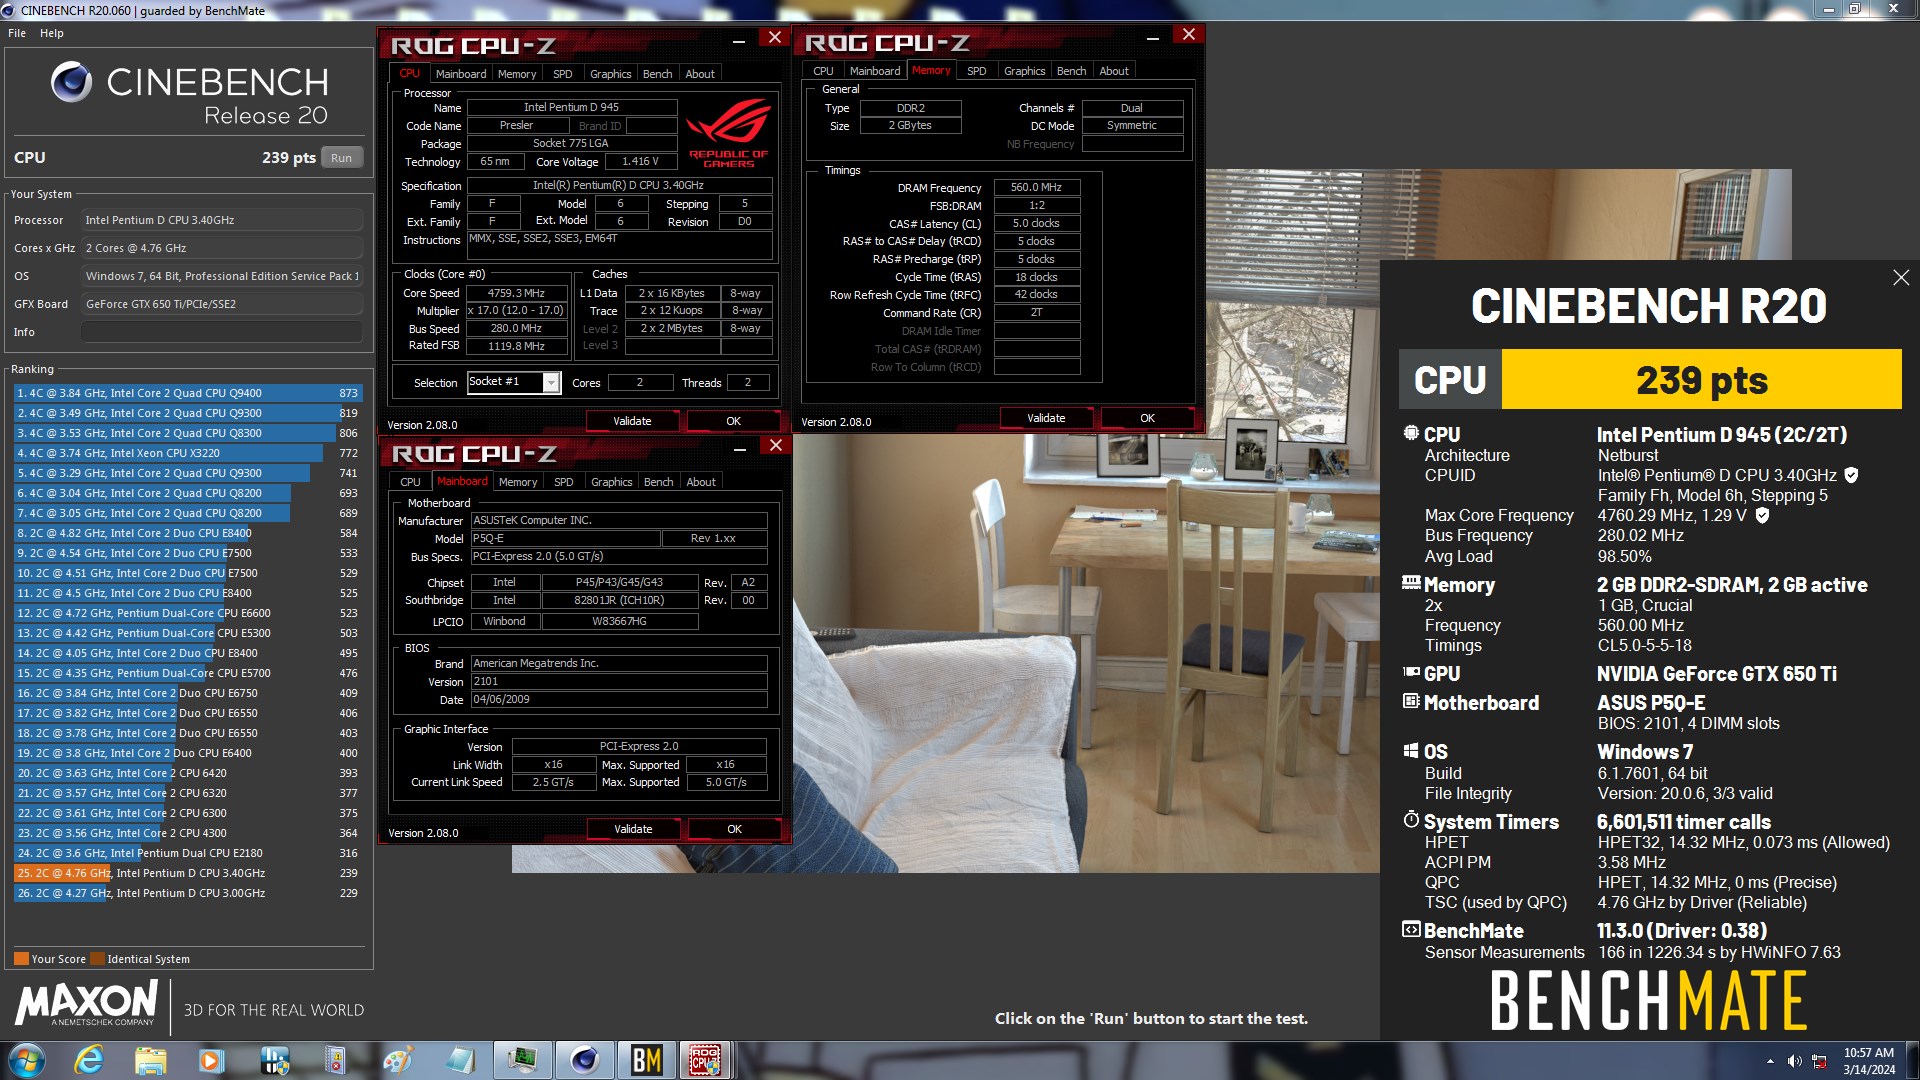Click the Cinebench sphere logo icon
This screenshot has width=1920, height=1080.
point(71,82)
